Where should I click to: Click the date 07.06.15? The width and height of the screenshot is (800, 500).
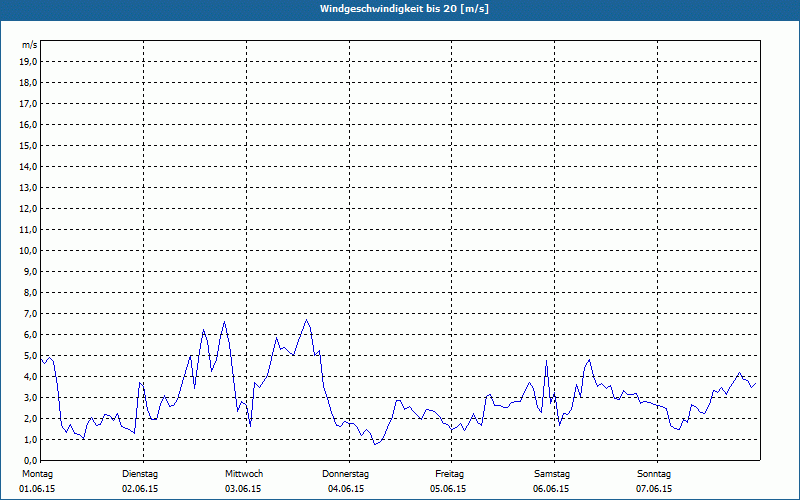tap(654, 489)
